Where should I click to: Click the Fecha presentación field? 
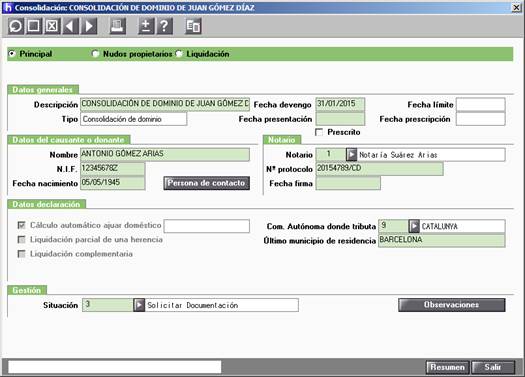tap(340, 119)
